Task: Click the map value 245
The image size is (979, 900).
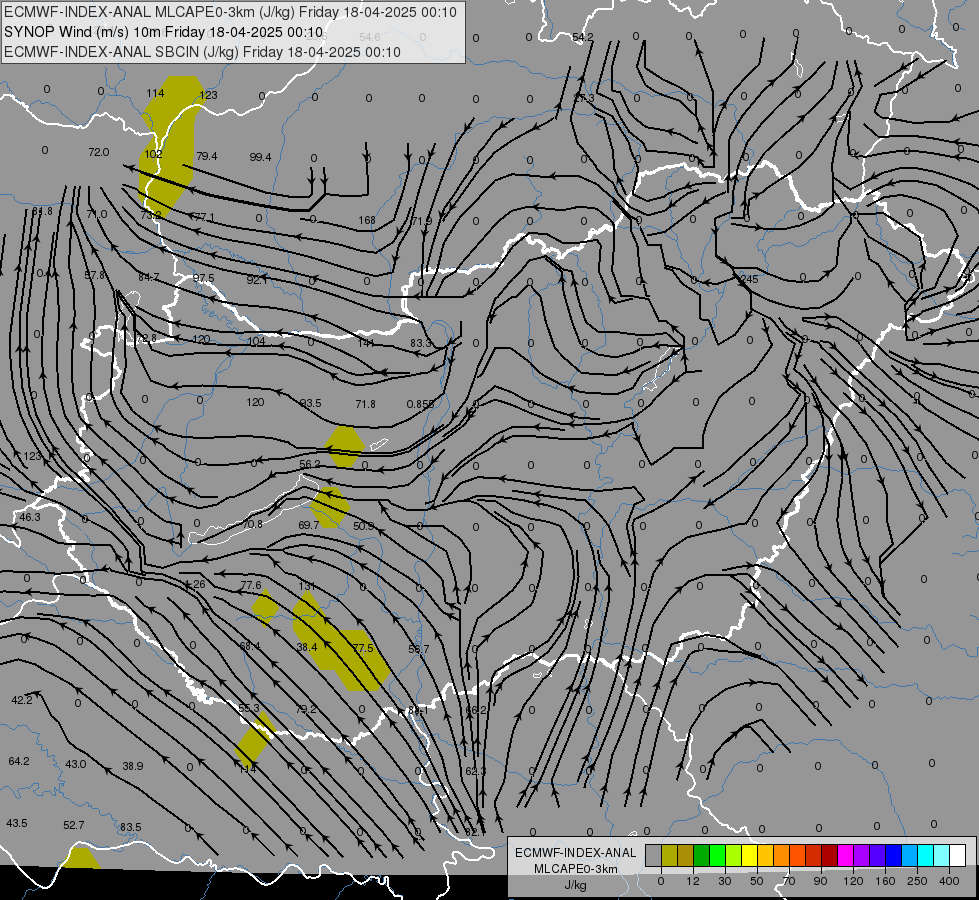Action: coord(749,279)
